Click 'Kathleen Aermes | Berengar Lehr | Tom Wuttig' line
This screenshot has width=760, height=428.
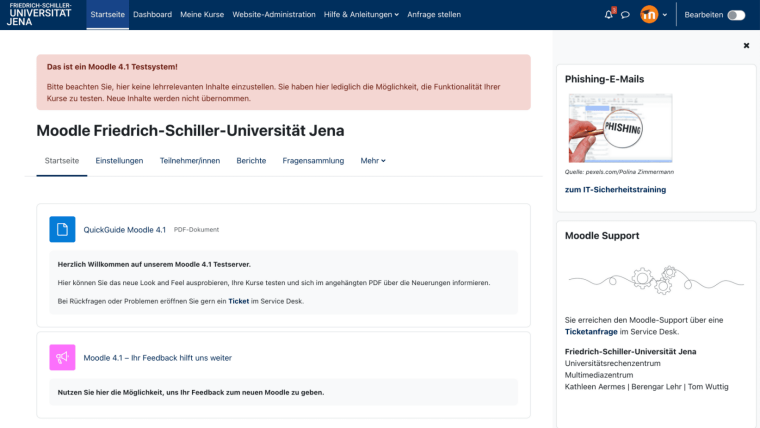[x=647, y=386]
